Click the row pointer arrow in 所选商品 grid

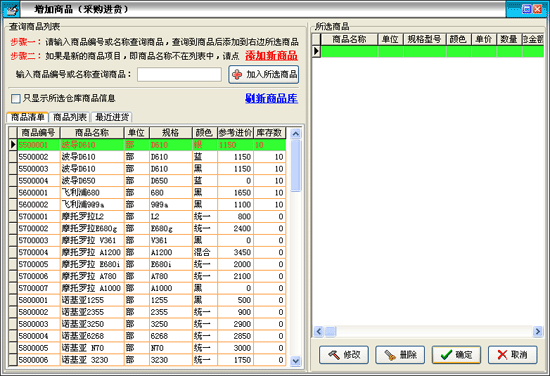coord(316,51)
